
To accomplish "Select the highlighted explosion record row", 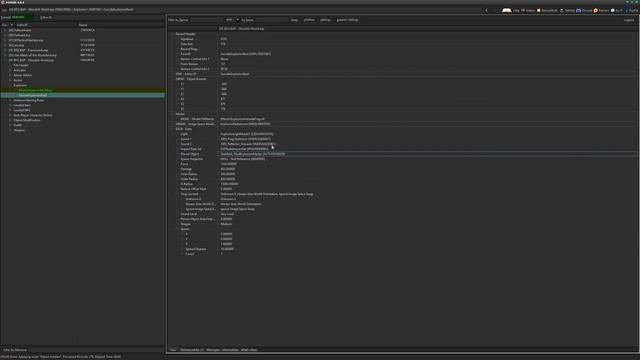I will pos(82,95).
